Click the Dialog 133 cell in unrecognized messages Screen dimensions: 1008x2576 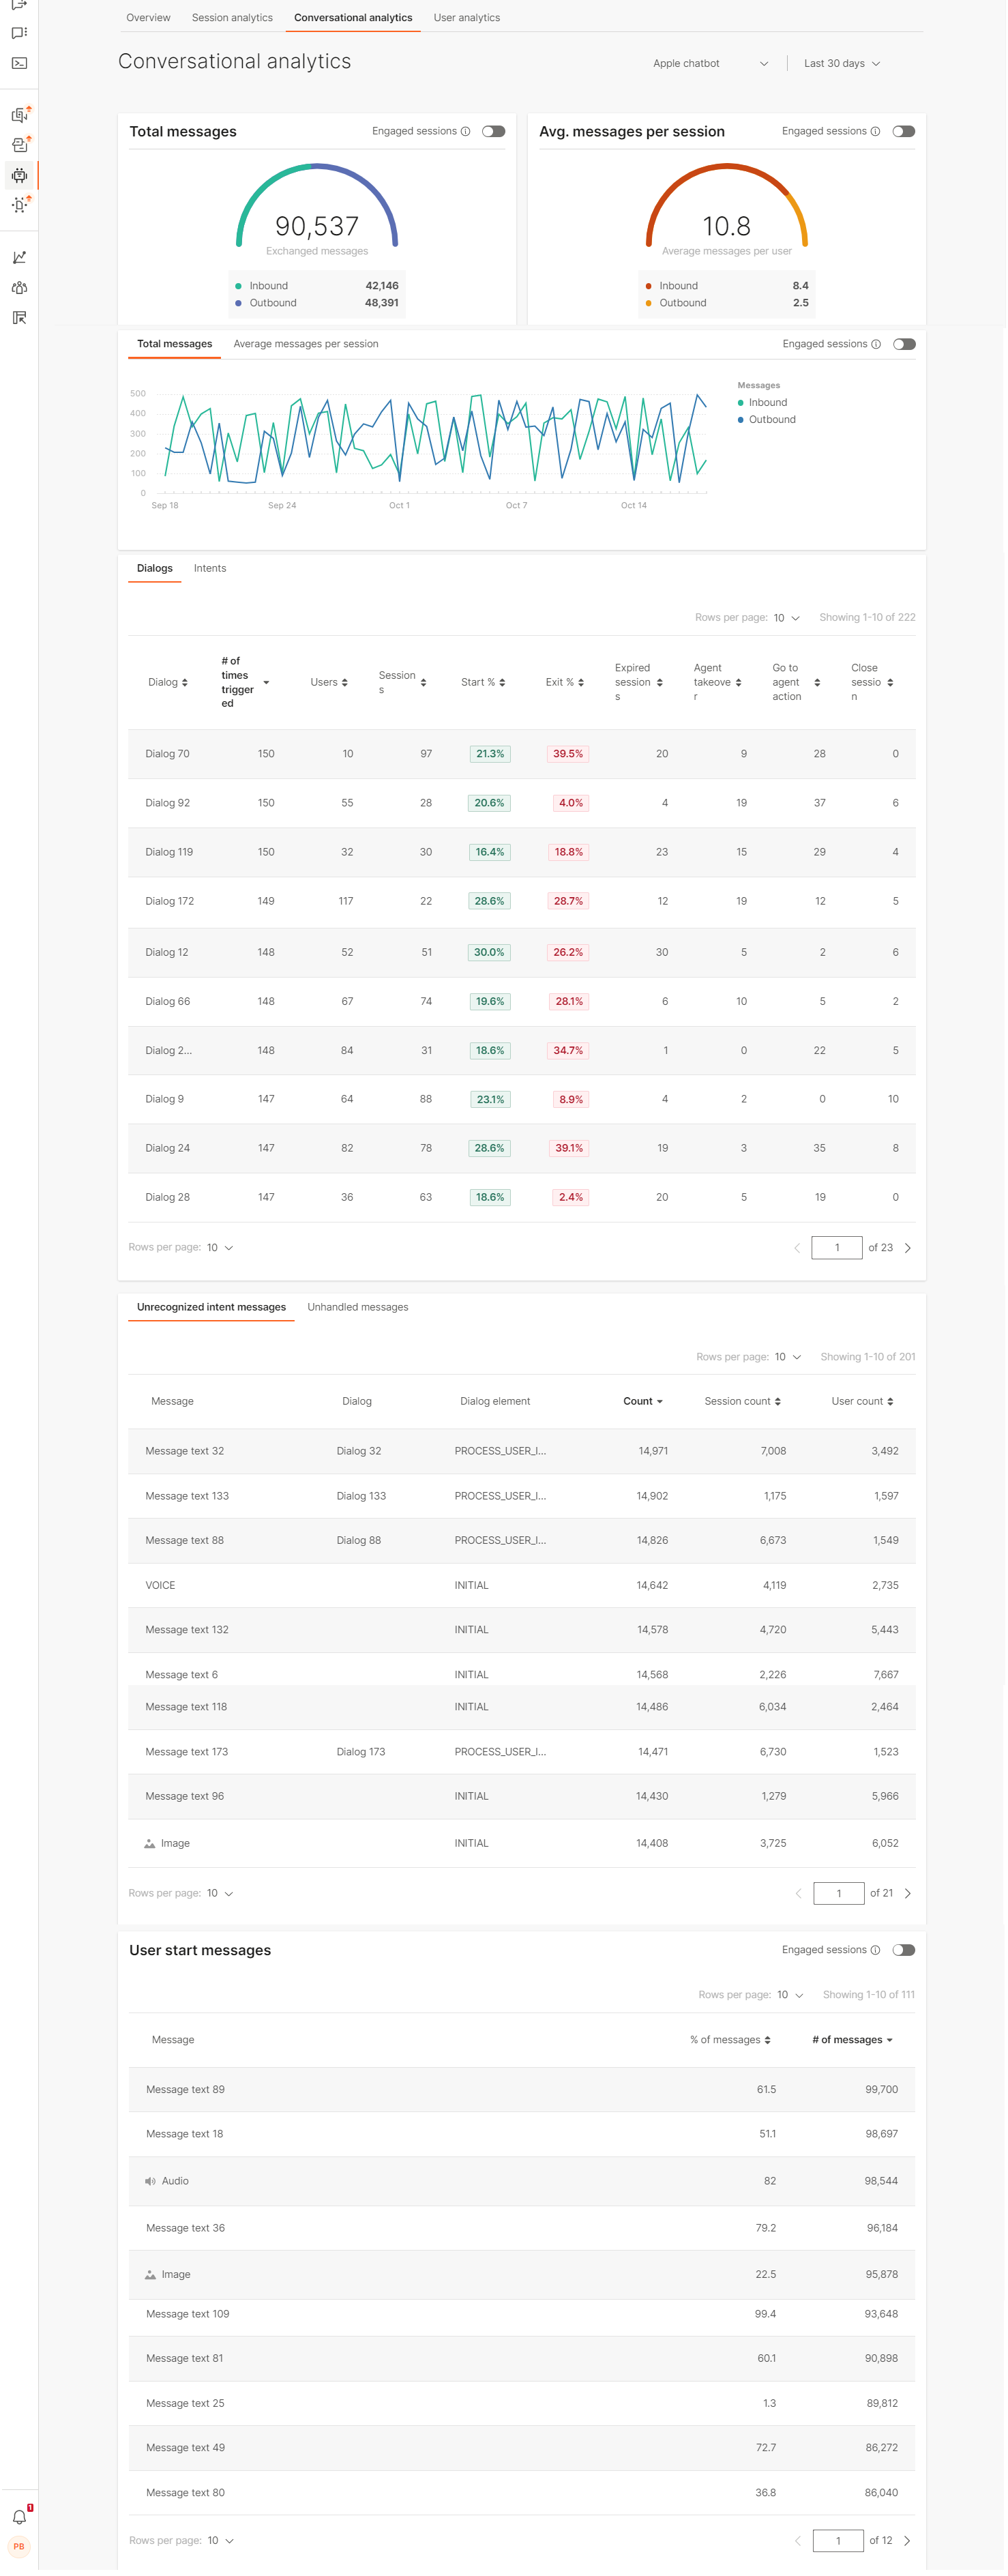pos(361,1497)
